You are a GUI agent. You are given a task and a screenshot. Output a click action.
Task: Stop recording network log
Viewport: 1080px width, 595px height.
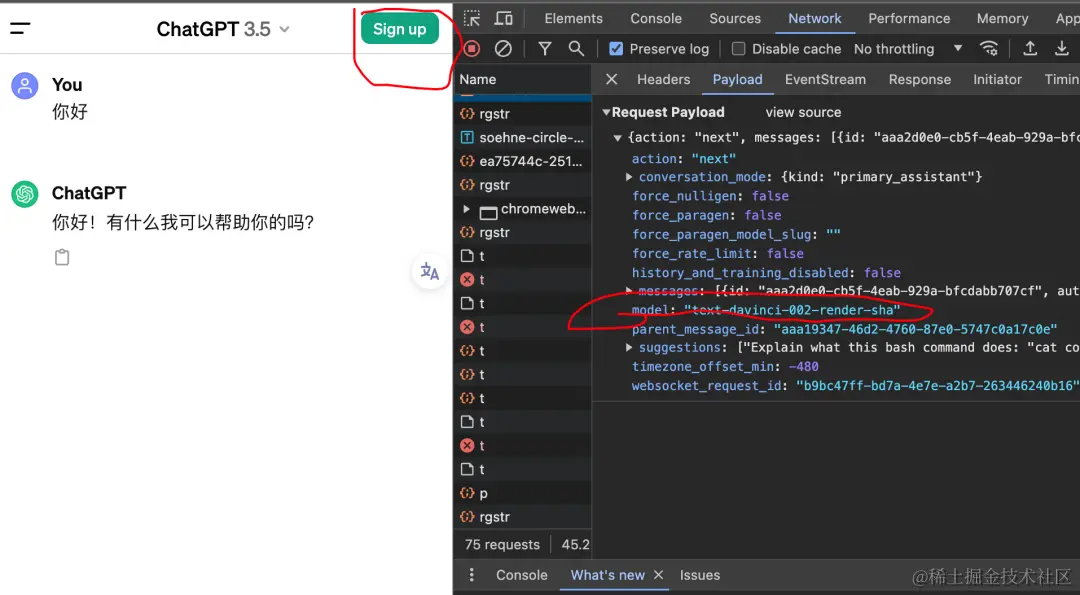click(x=472, y=49)
